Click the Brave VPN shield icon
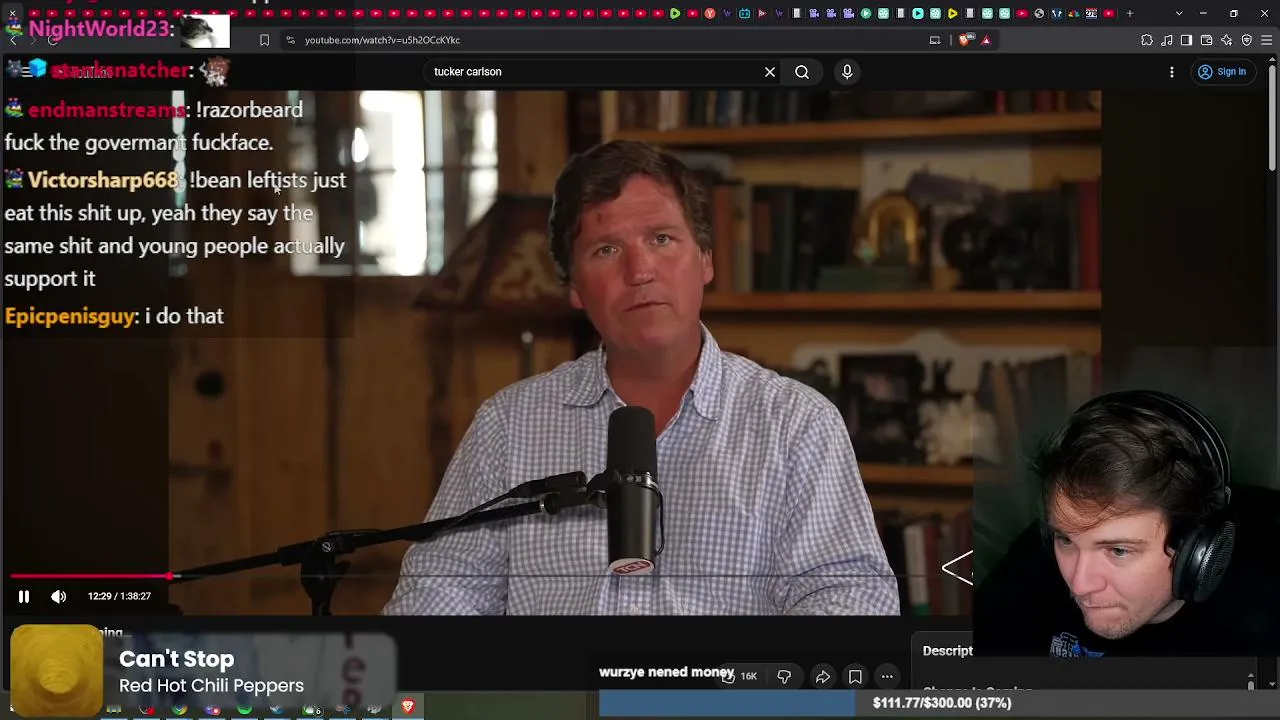The image size is (1280, 720). coord(1247,40)
